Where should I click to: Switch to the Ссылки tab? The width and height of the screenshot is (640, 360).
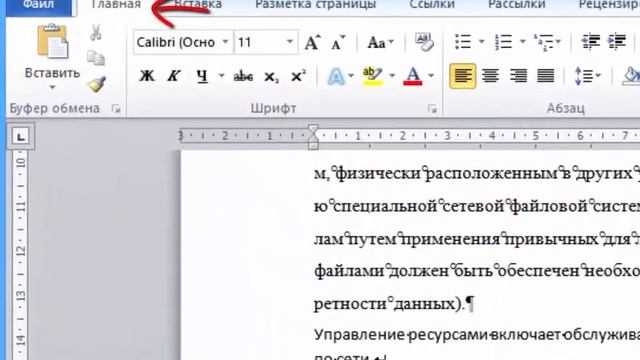(432, 5)
